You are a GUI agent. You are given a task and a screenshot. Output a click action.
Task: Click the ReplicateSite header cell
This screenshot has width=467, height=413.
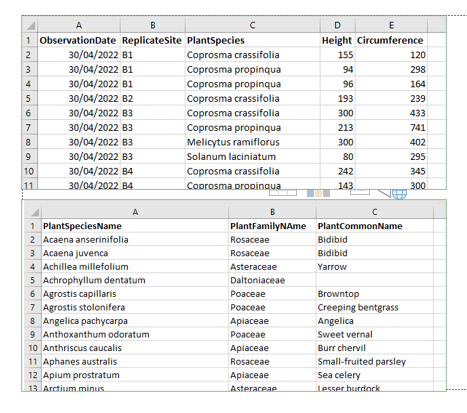pos(153,40)
